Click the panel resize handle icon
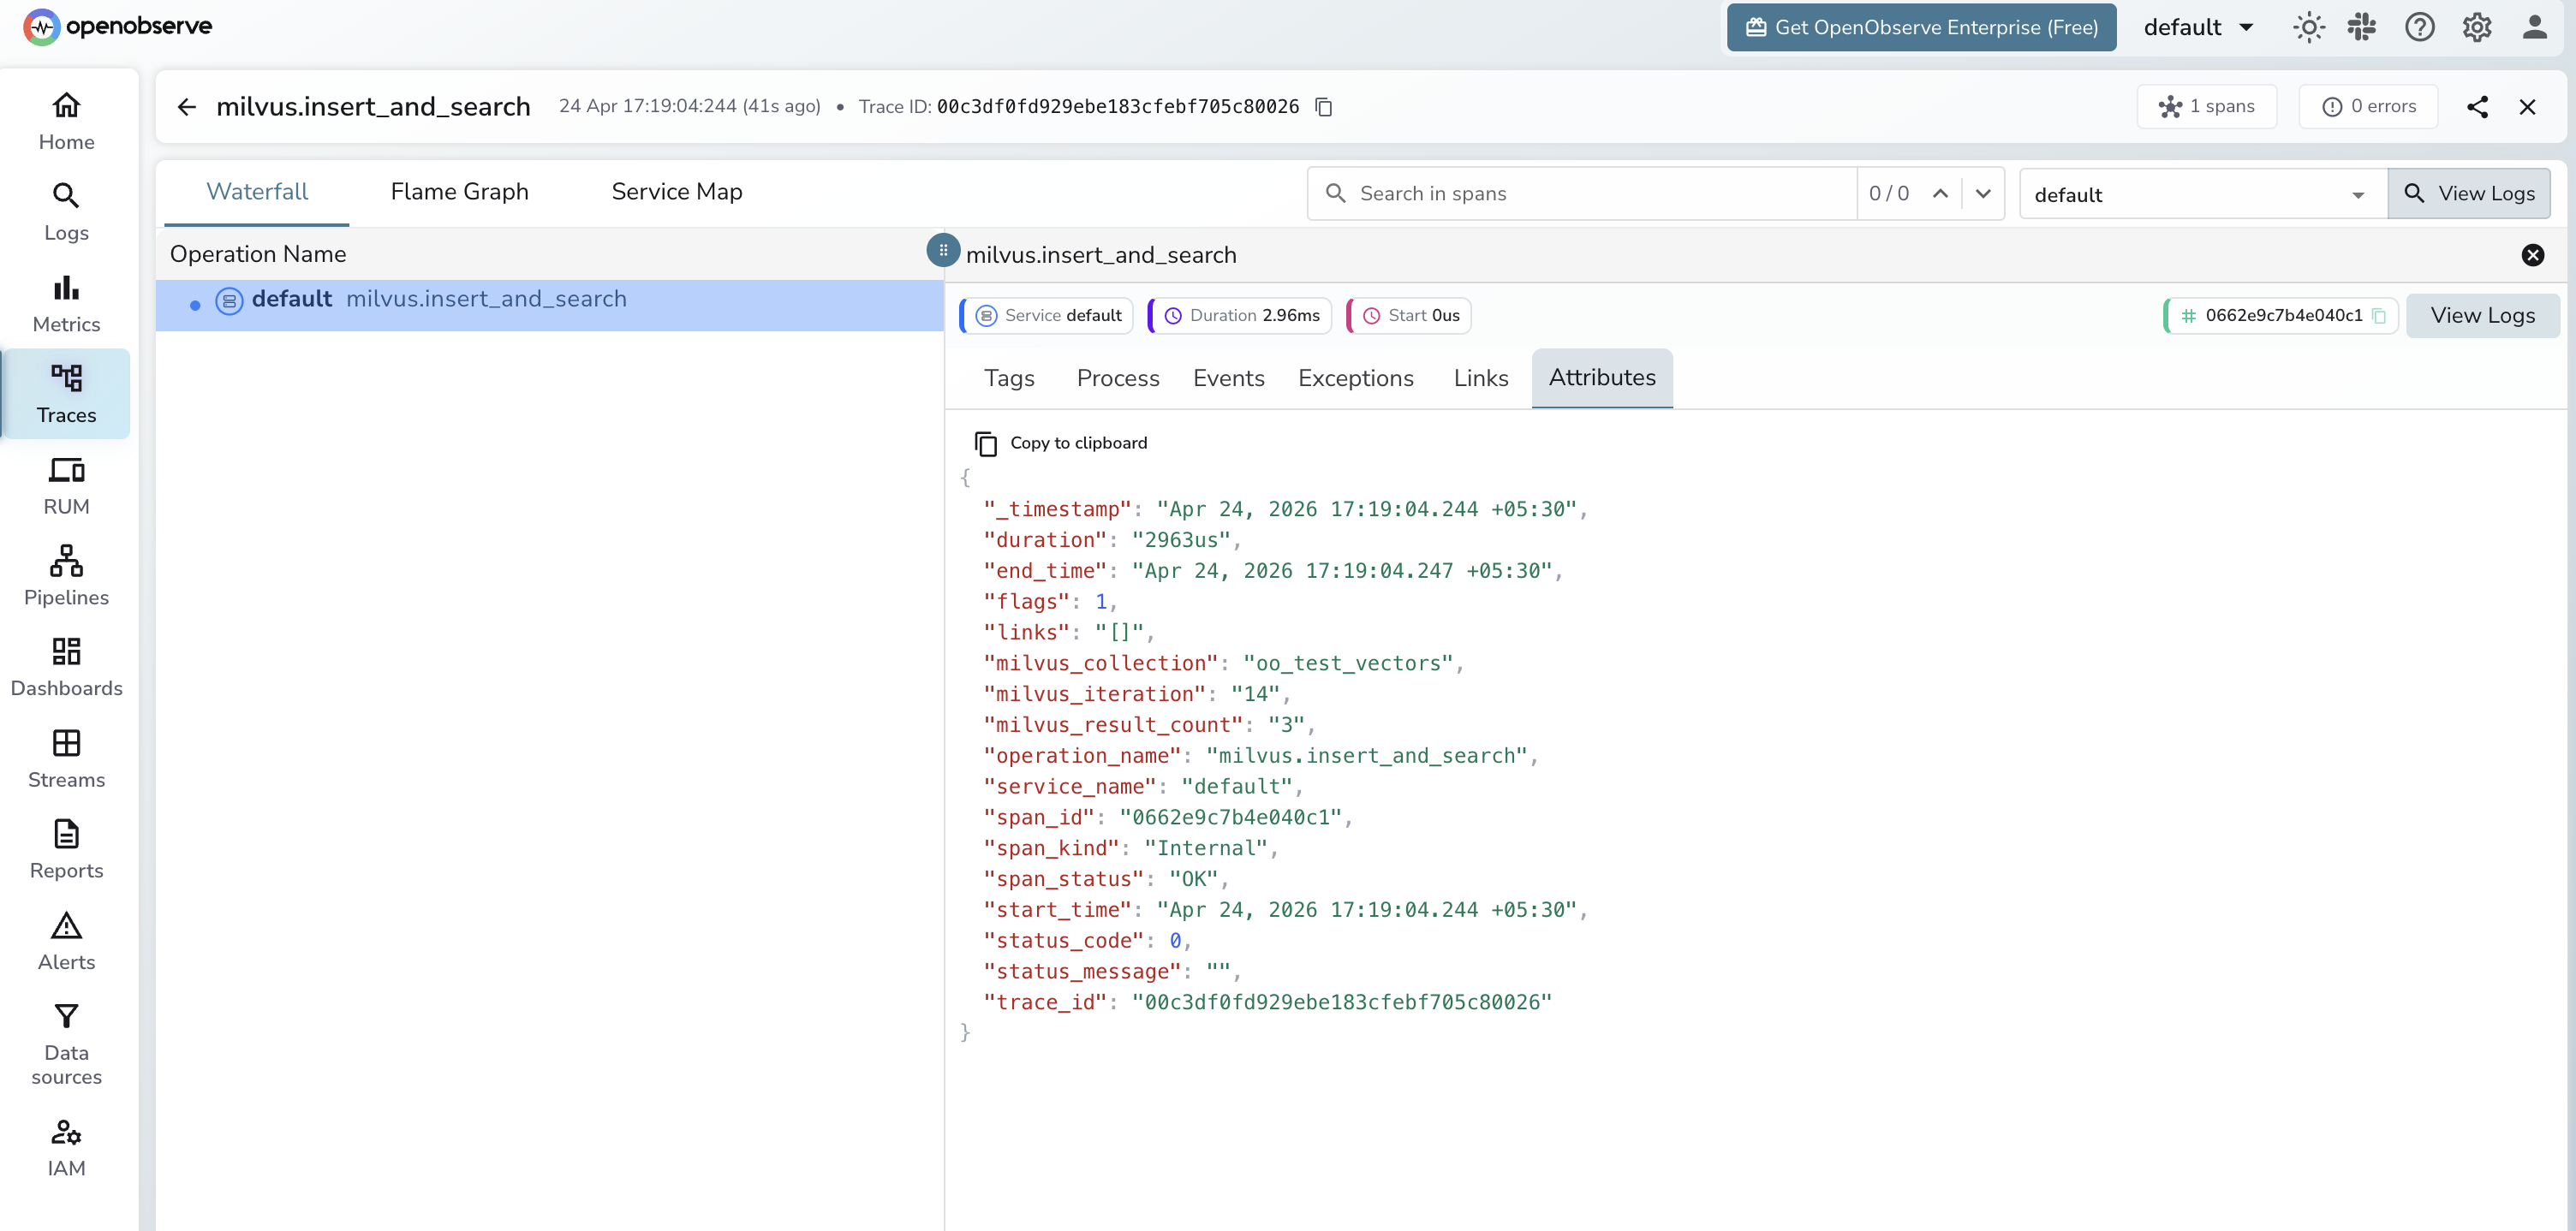 point(943,250)
